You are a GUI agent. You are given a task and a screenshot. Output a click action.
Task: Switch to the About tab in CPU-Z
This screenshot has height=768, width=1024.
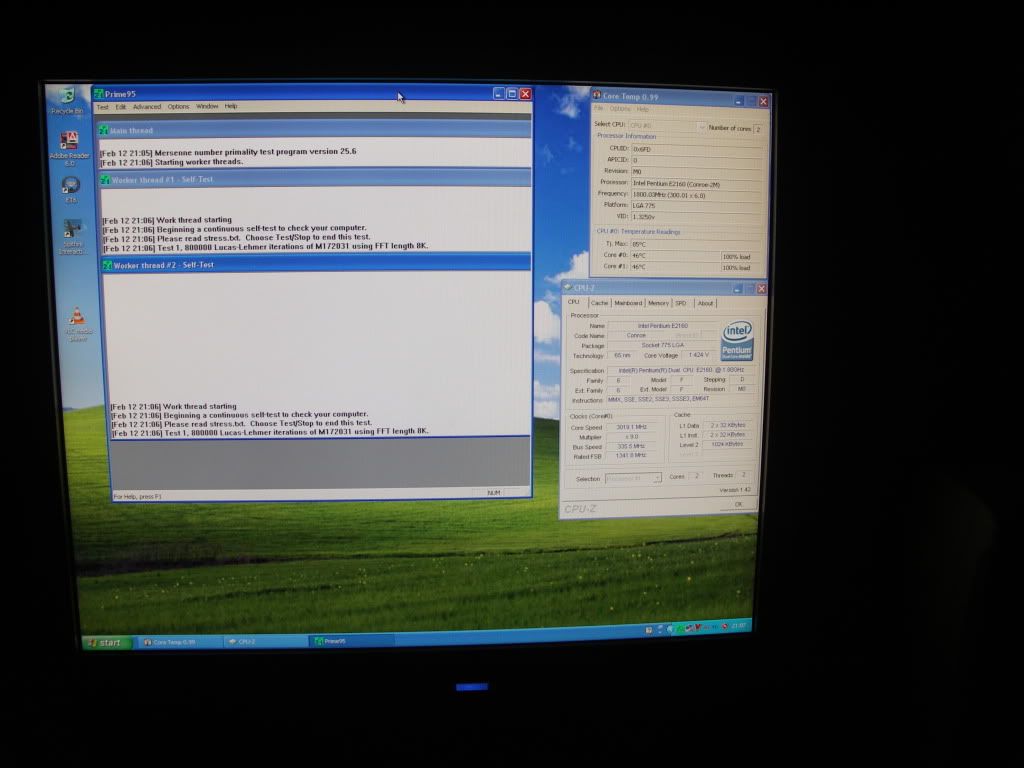[x=705, y=303]
